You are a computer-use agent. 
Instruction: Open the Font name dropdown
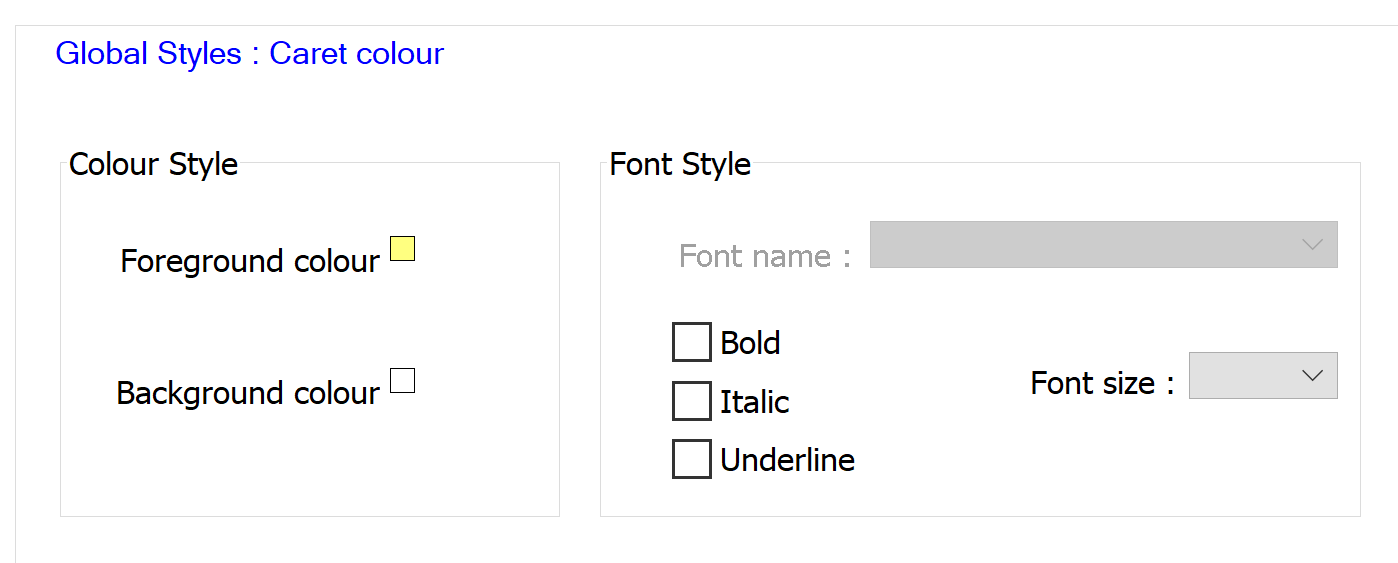click(x=1104, y=244)
